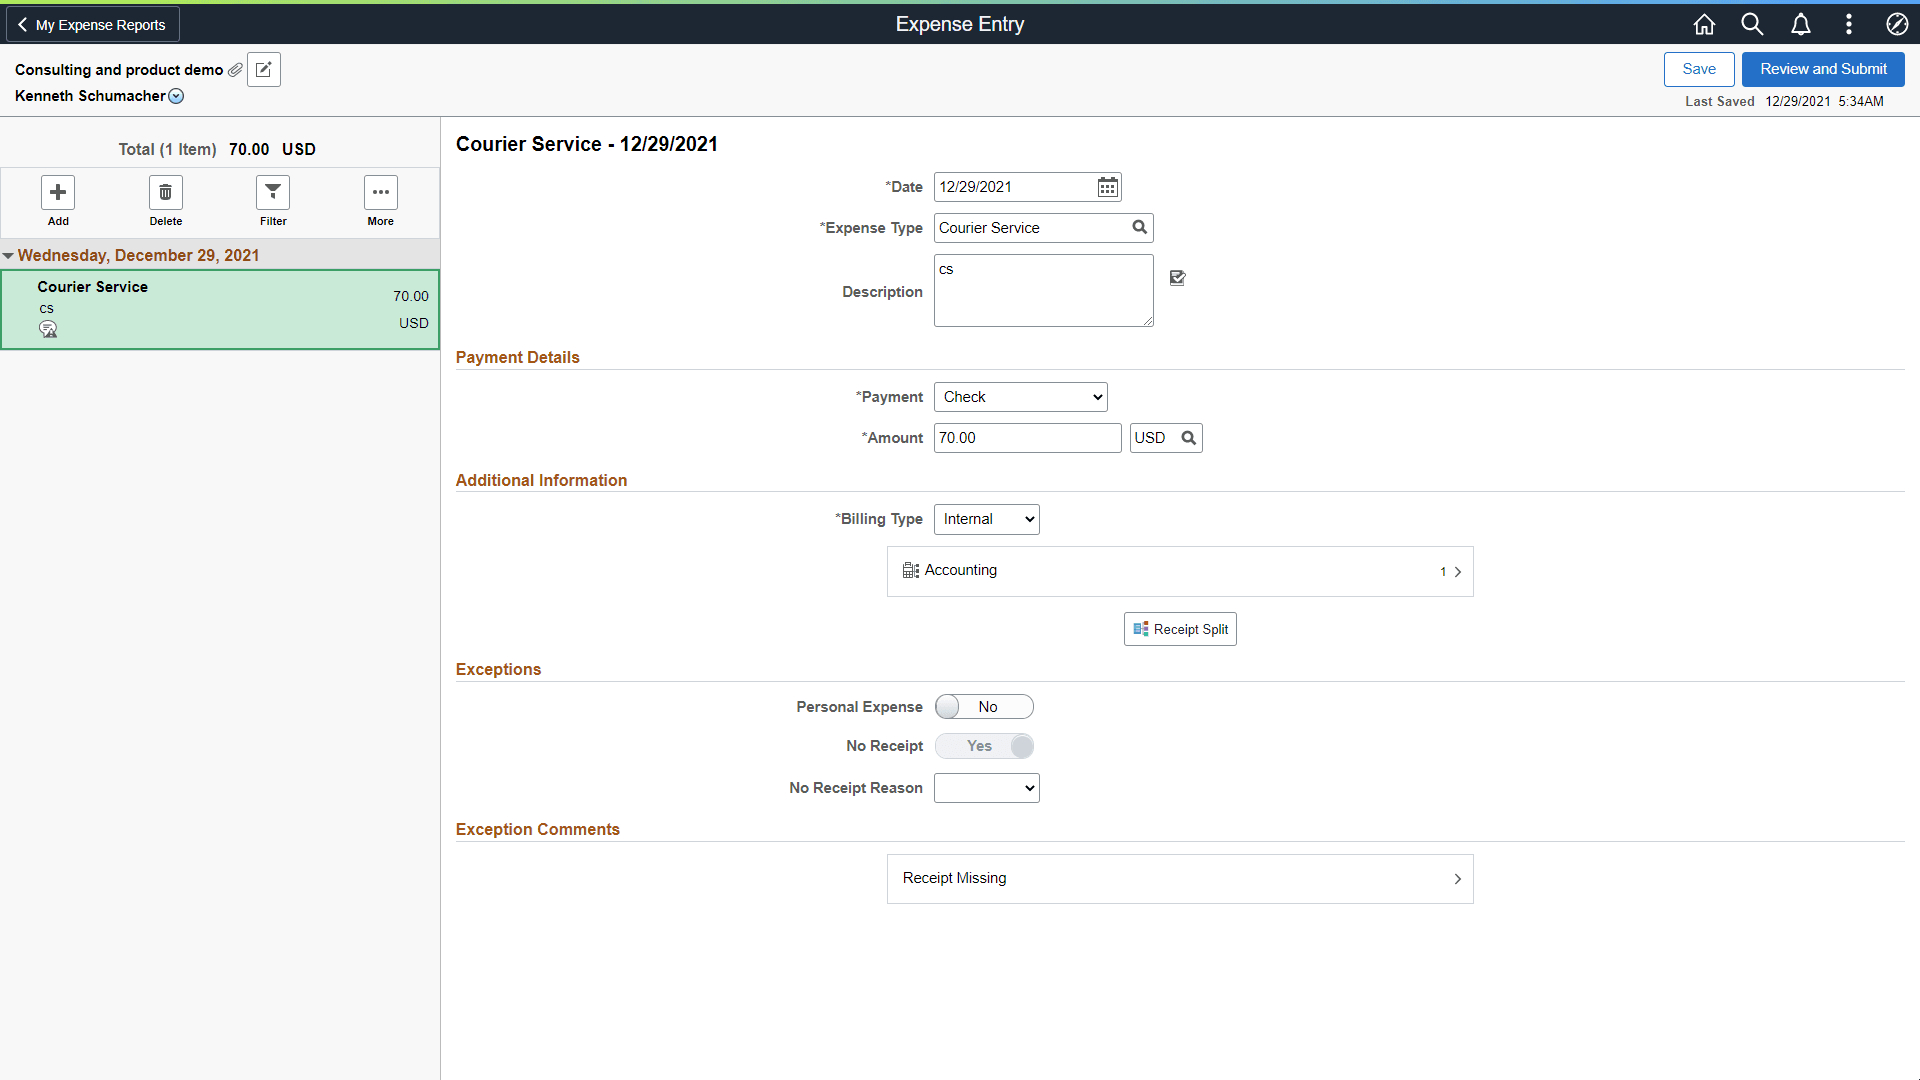This screenshot has width=1920, height=1080.
Task: Open the Payment dropdown showing Check
Action: tap(1019, 397)
